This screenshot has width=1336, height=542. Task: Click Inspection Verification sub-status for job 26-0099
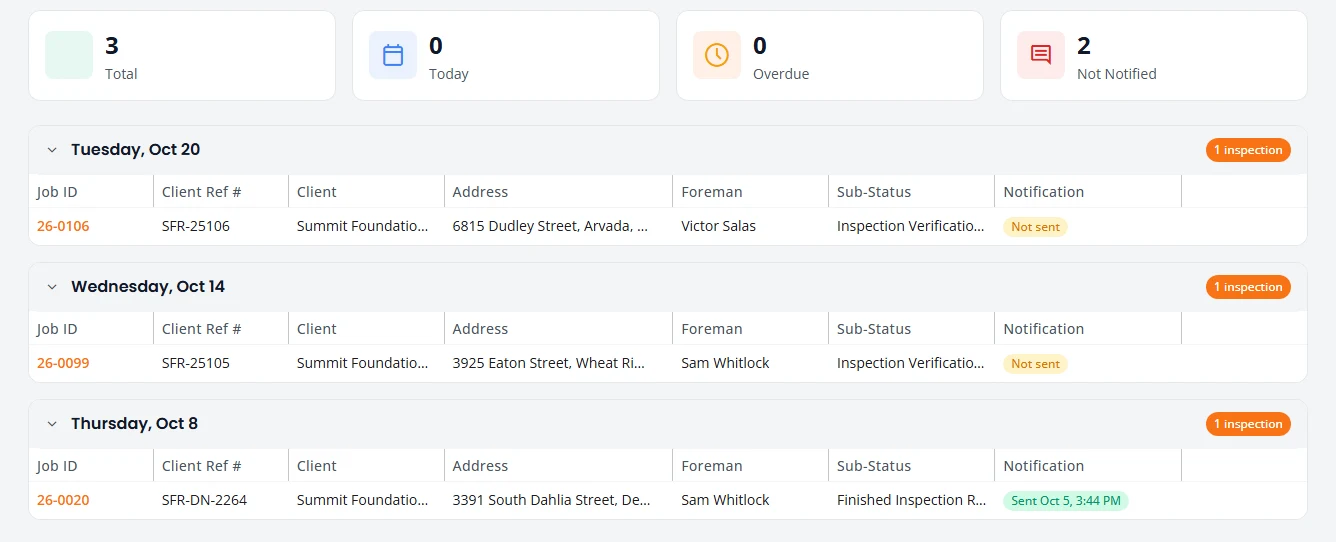click(x=911, y=363)
